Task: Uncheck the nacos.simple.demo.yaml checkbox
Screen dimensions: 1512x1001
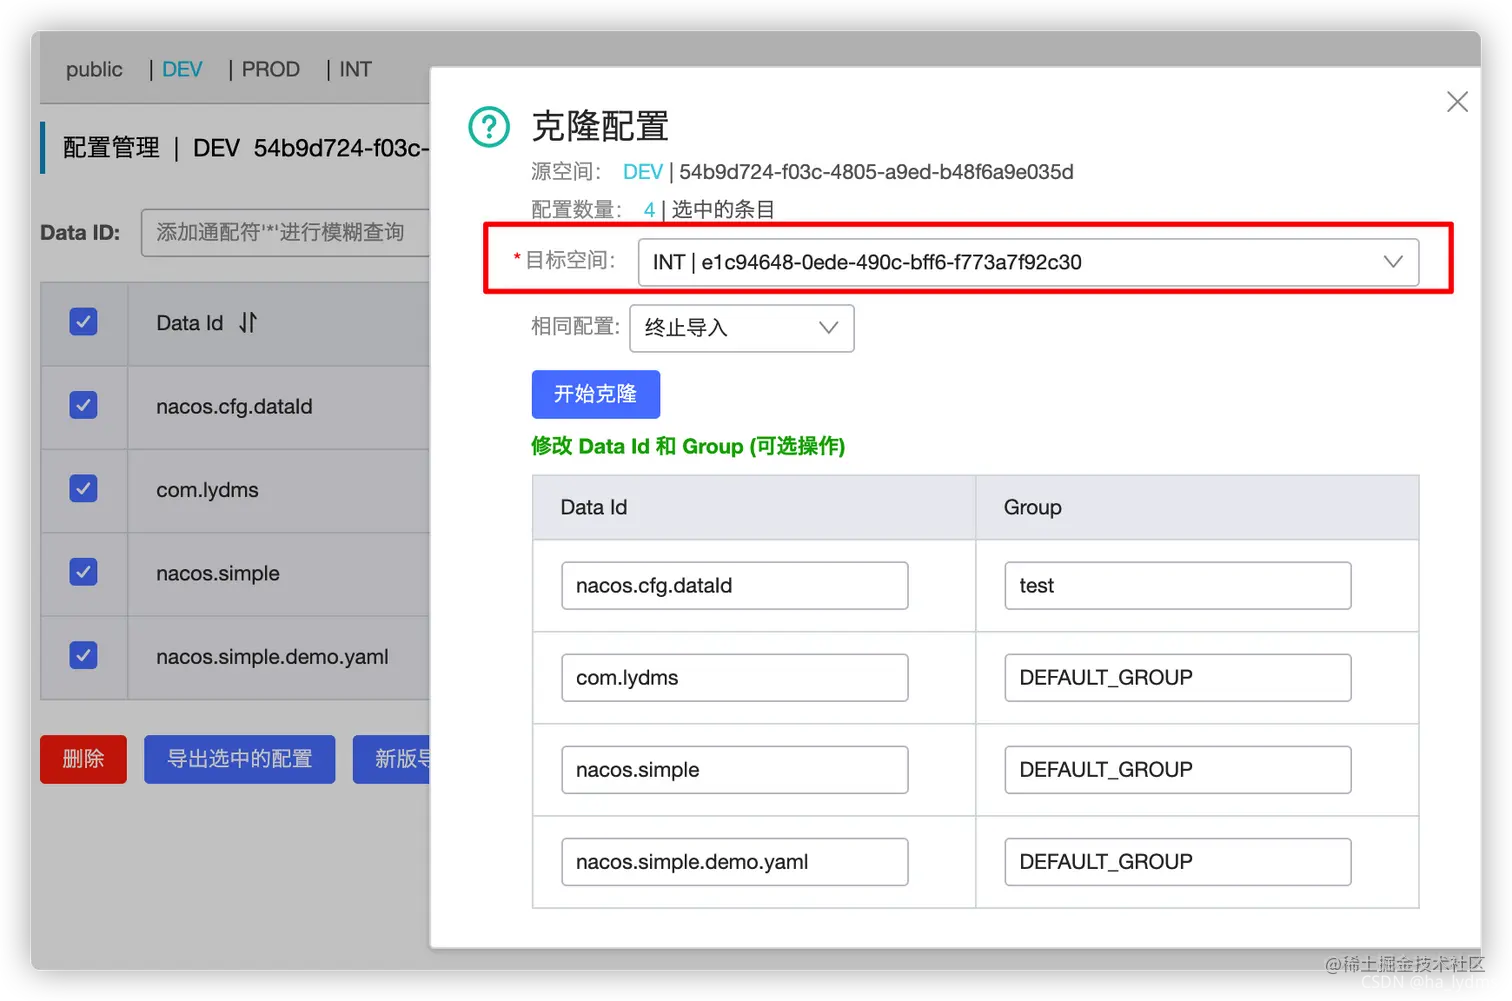Action: click(83, 655)
